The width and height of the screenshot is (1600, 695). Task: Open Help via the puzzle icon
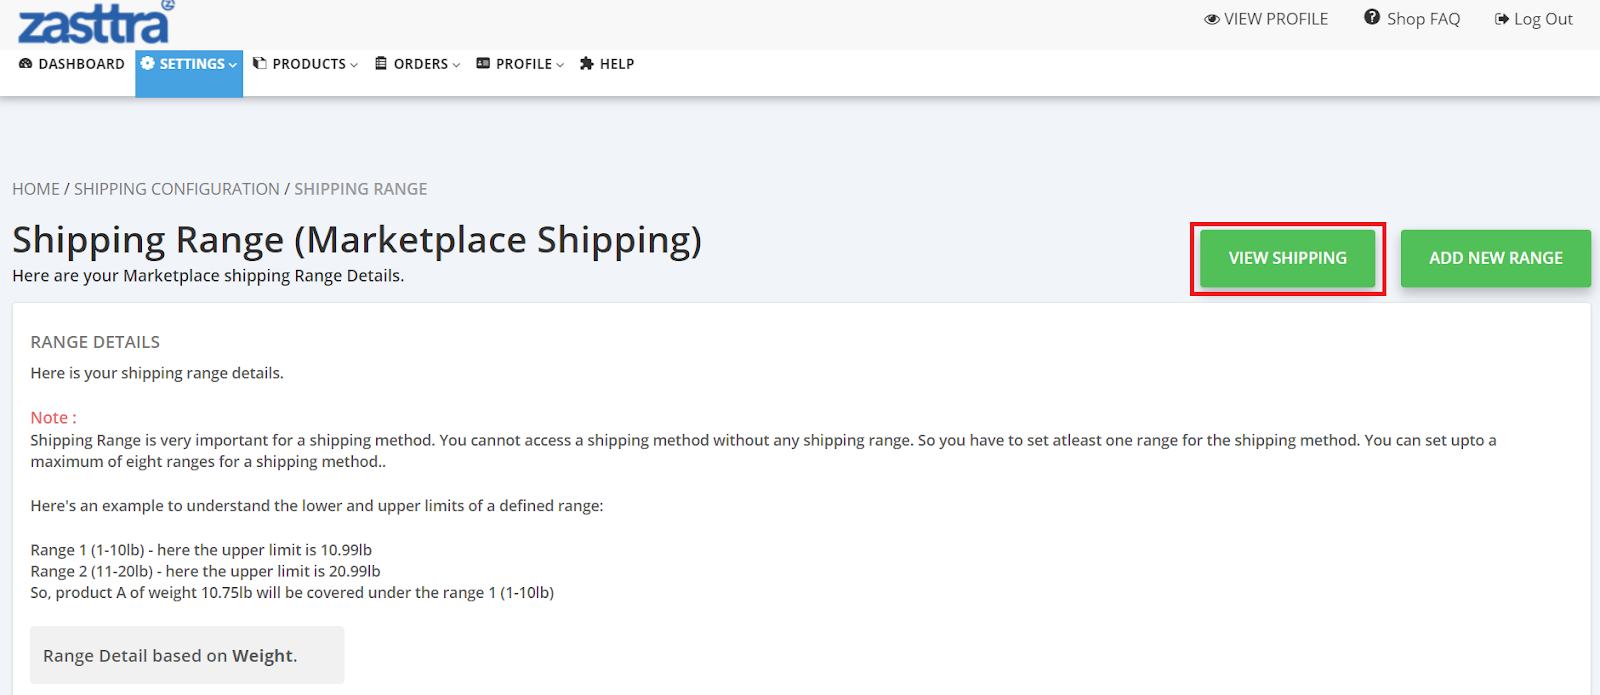587,64
